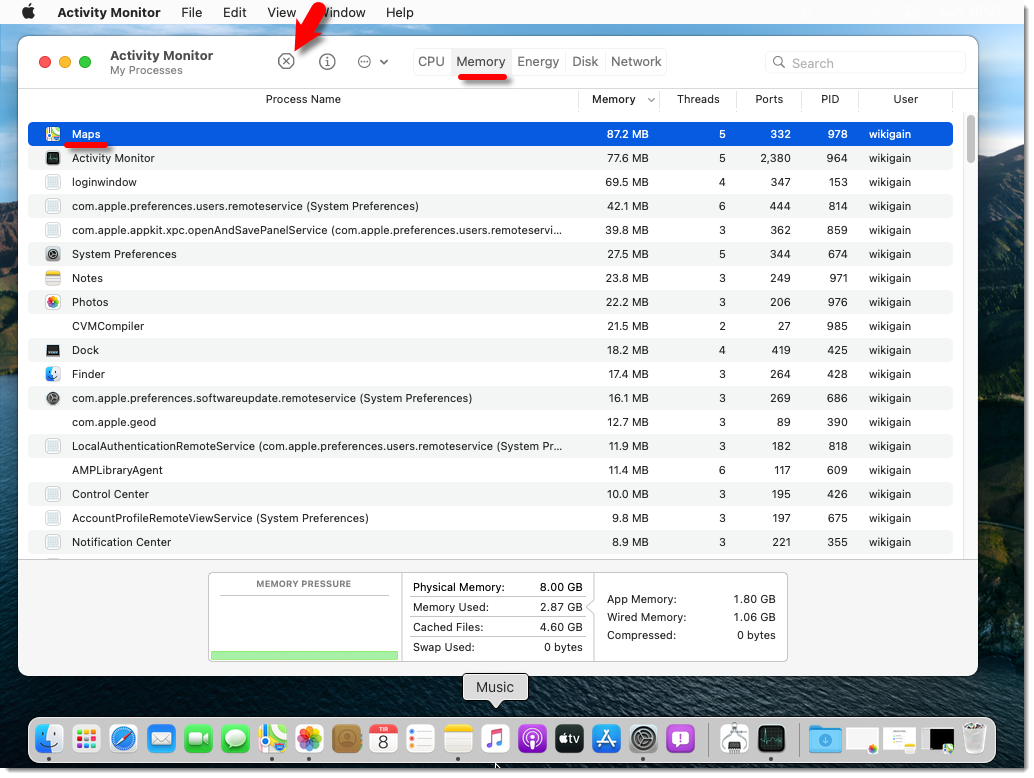Select the Control Center process row

(490, 494)
